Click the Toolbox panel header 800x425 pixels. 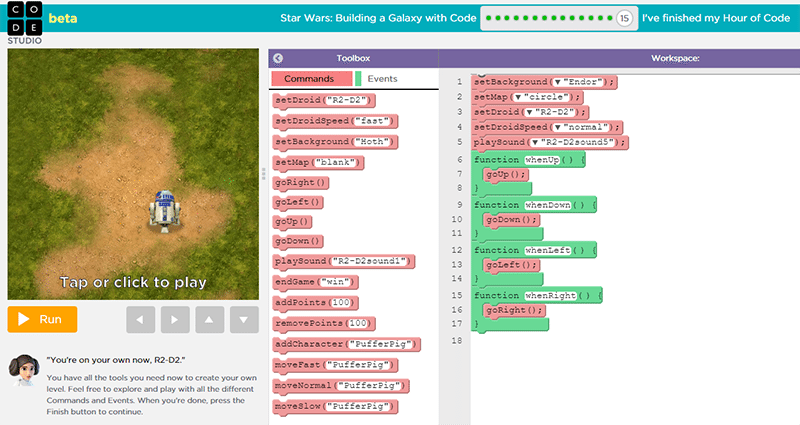pos(353,58)
